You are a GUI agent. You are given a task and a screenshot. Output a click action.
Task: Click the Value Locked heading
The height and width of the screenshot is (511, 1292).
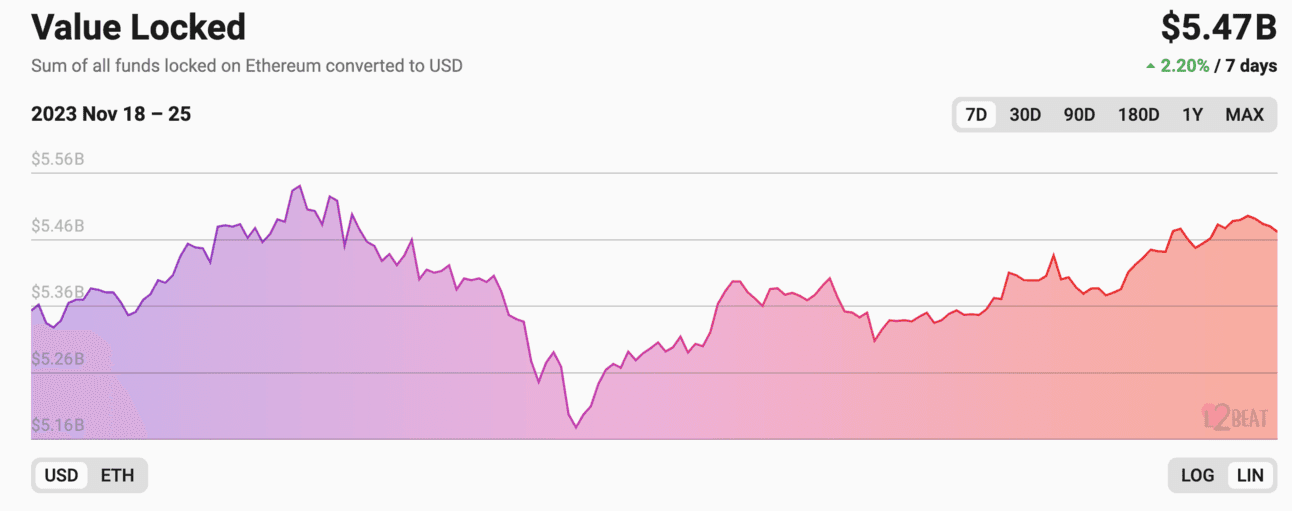[138, 27]
